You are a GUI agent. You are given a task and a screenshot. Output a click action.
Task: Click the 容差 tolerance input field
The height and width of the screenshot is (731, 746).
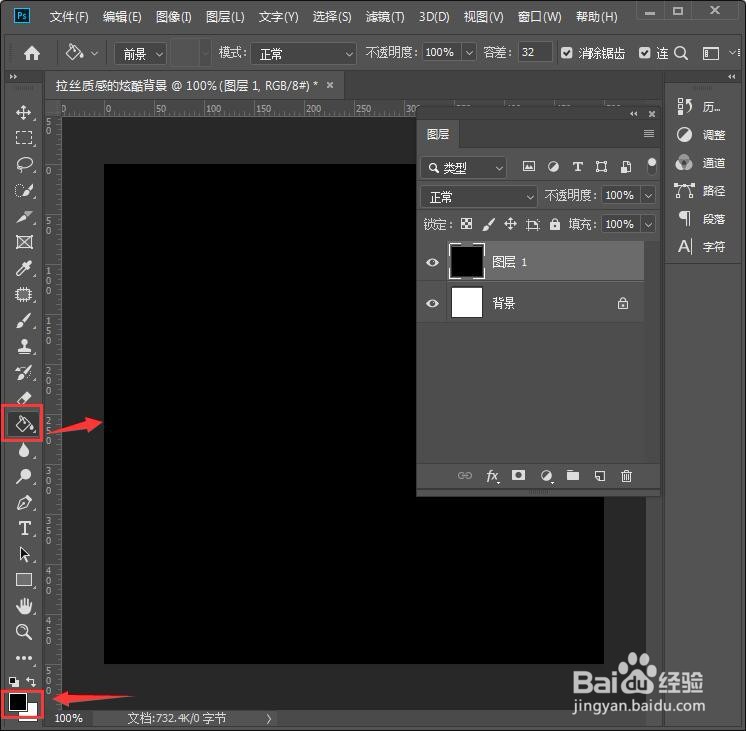coord(535,52)
